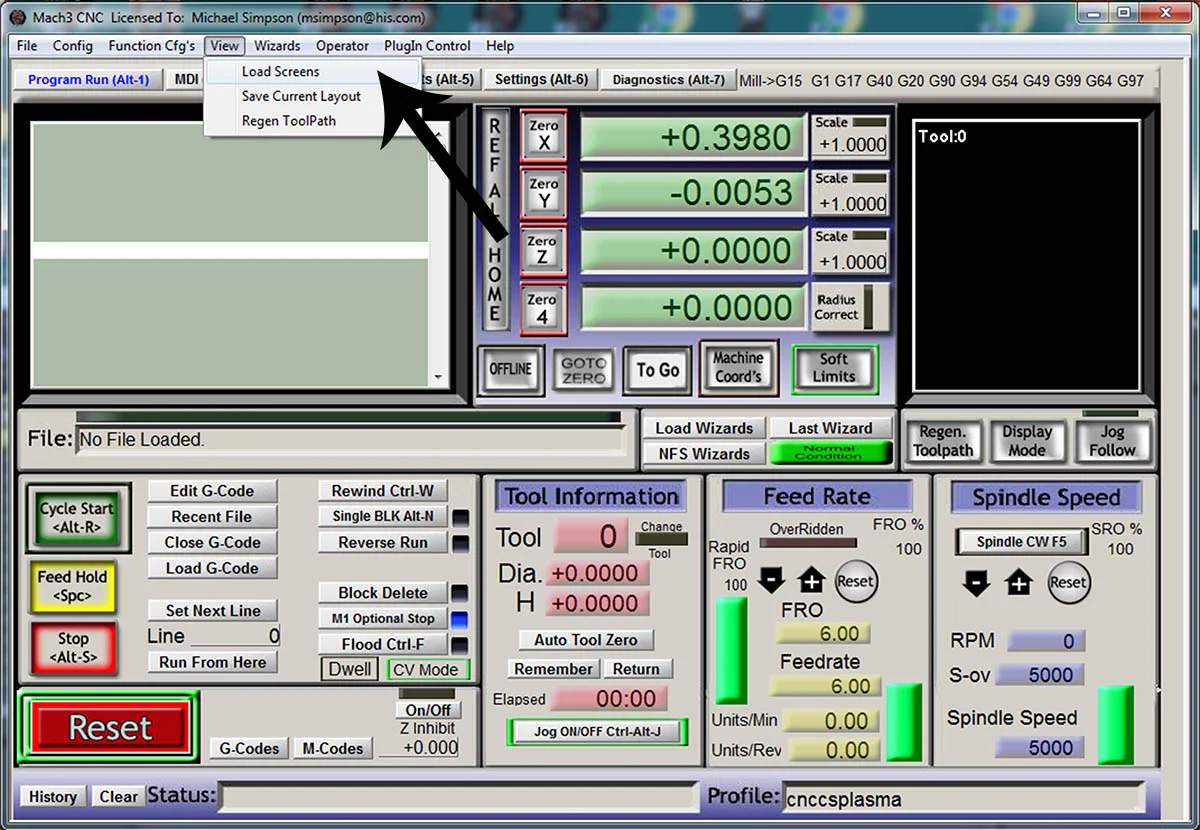This screenshot has height=830, width=1200.
Task: Toggle CV Mode
Action: 427,670
